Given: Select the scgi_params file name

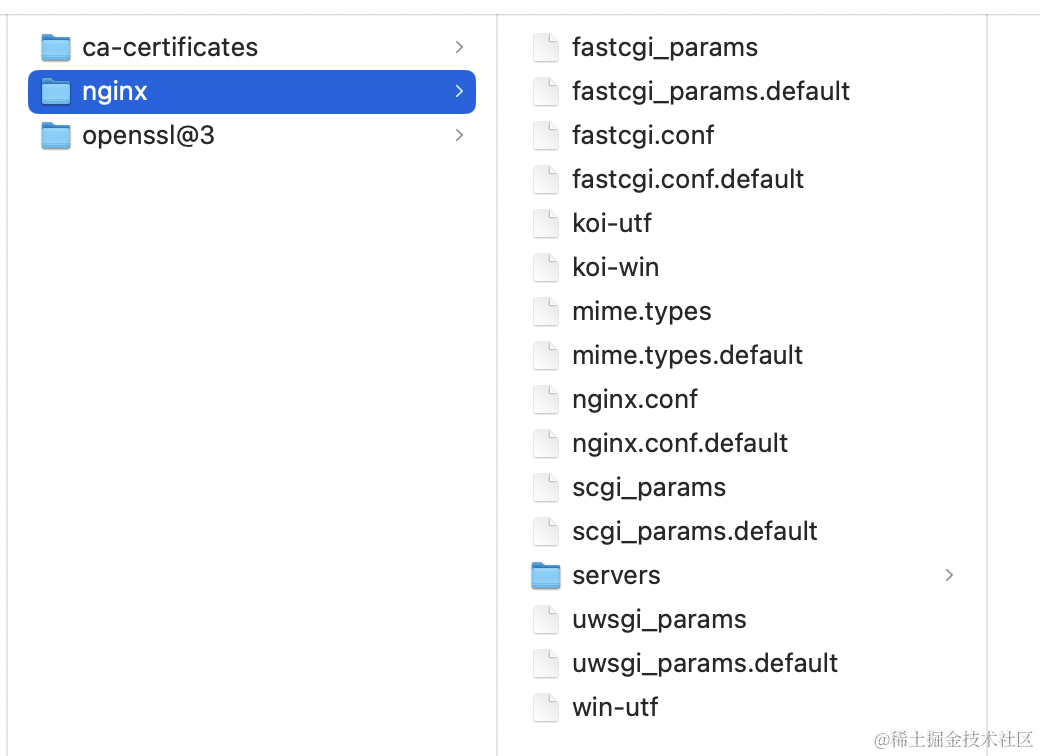Looking at the screenshot, I should (x=649, y=487).
